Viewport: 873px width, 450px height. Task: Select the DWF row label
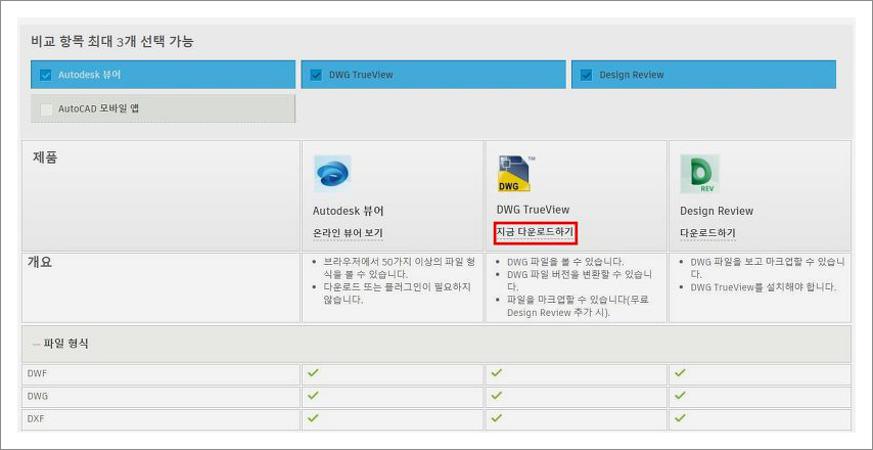click(x=37, y=373)
